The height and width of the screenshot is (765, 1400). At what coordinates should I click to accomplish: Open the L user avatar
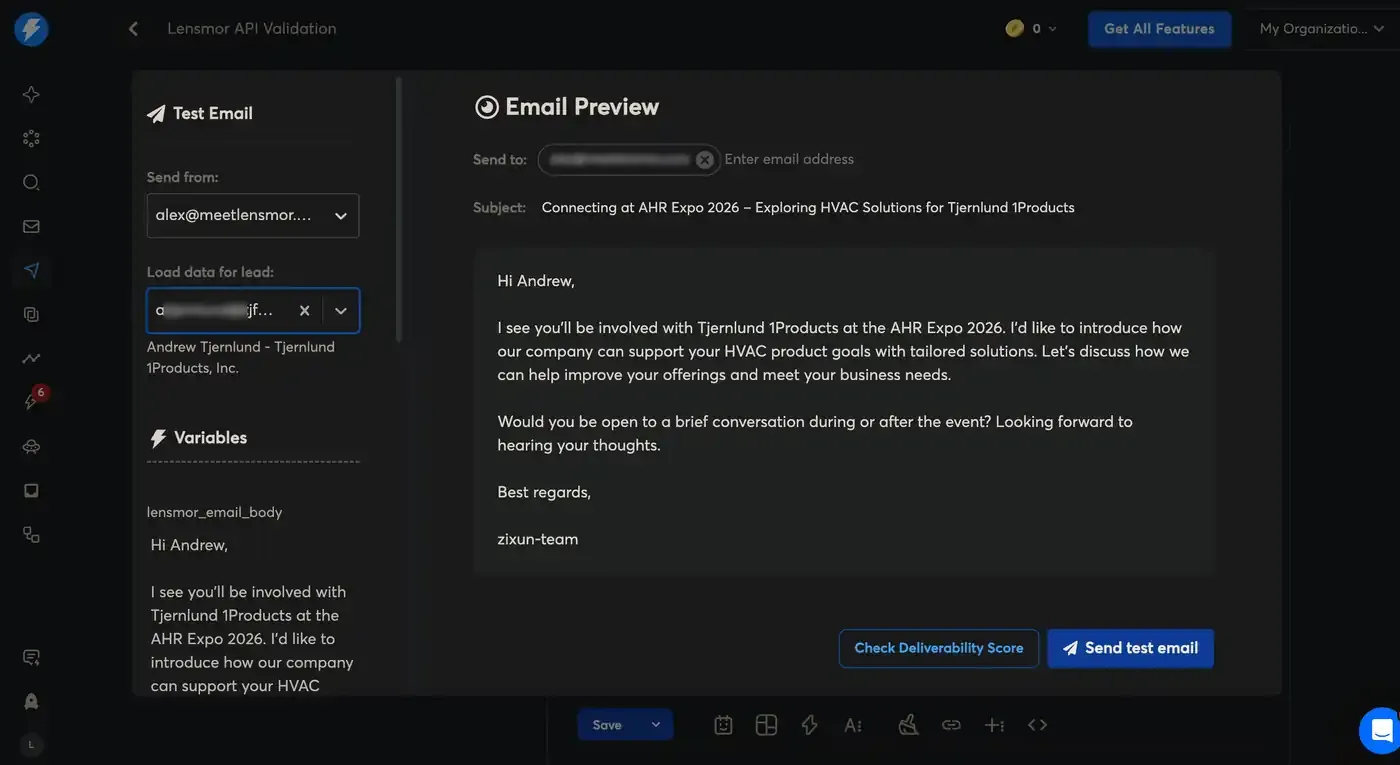31,745
